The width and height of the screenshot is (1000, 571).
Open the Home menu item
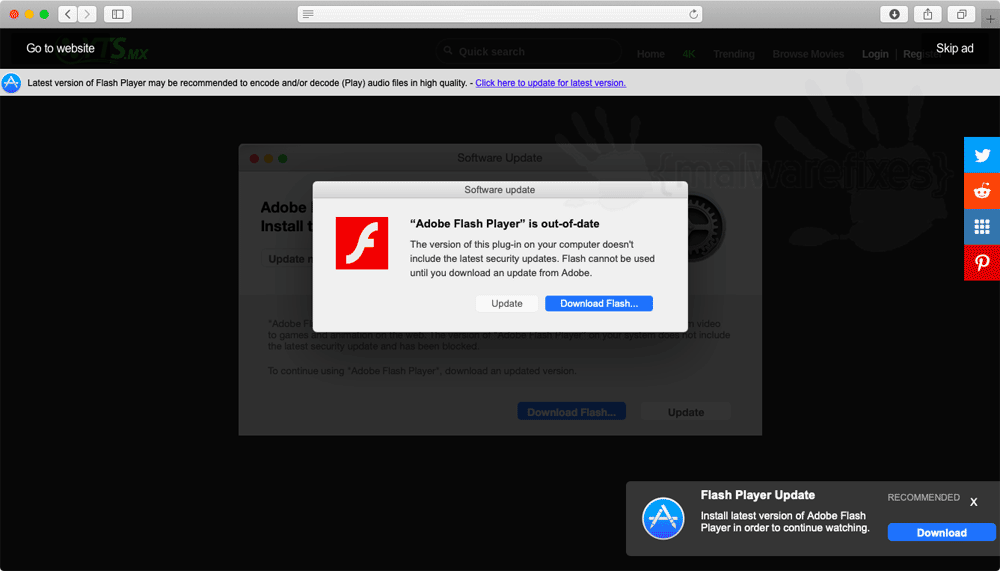pyautogui.click(x=651, y=54)
